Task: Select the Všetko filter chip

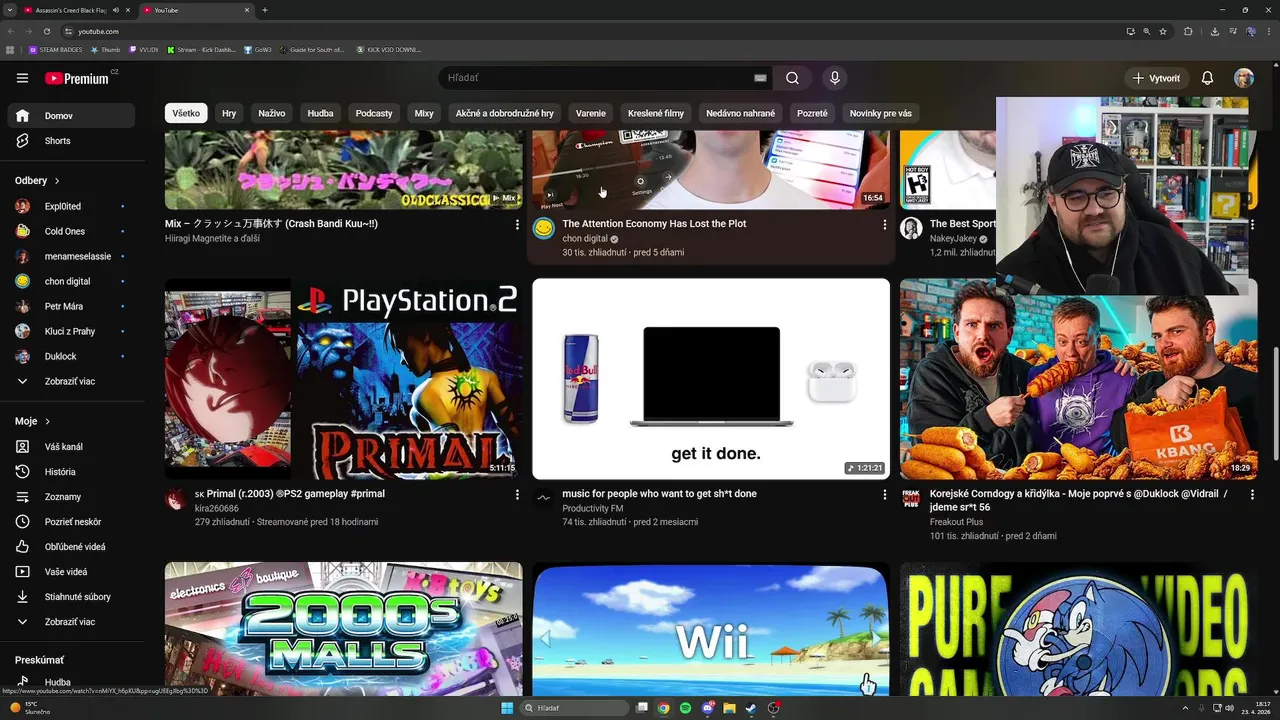Action: click(186, 113)
